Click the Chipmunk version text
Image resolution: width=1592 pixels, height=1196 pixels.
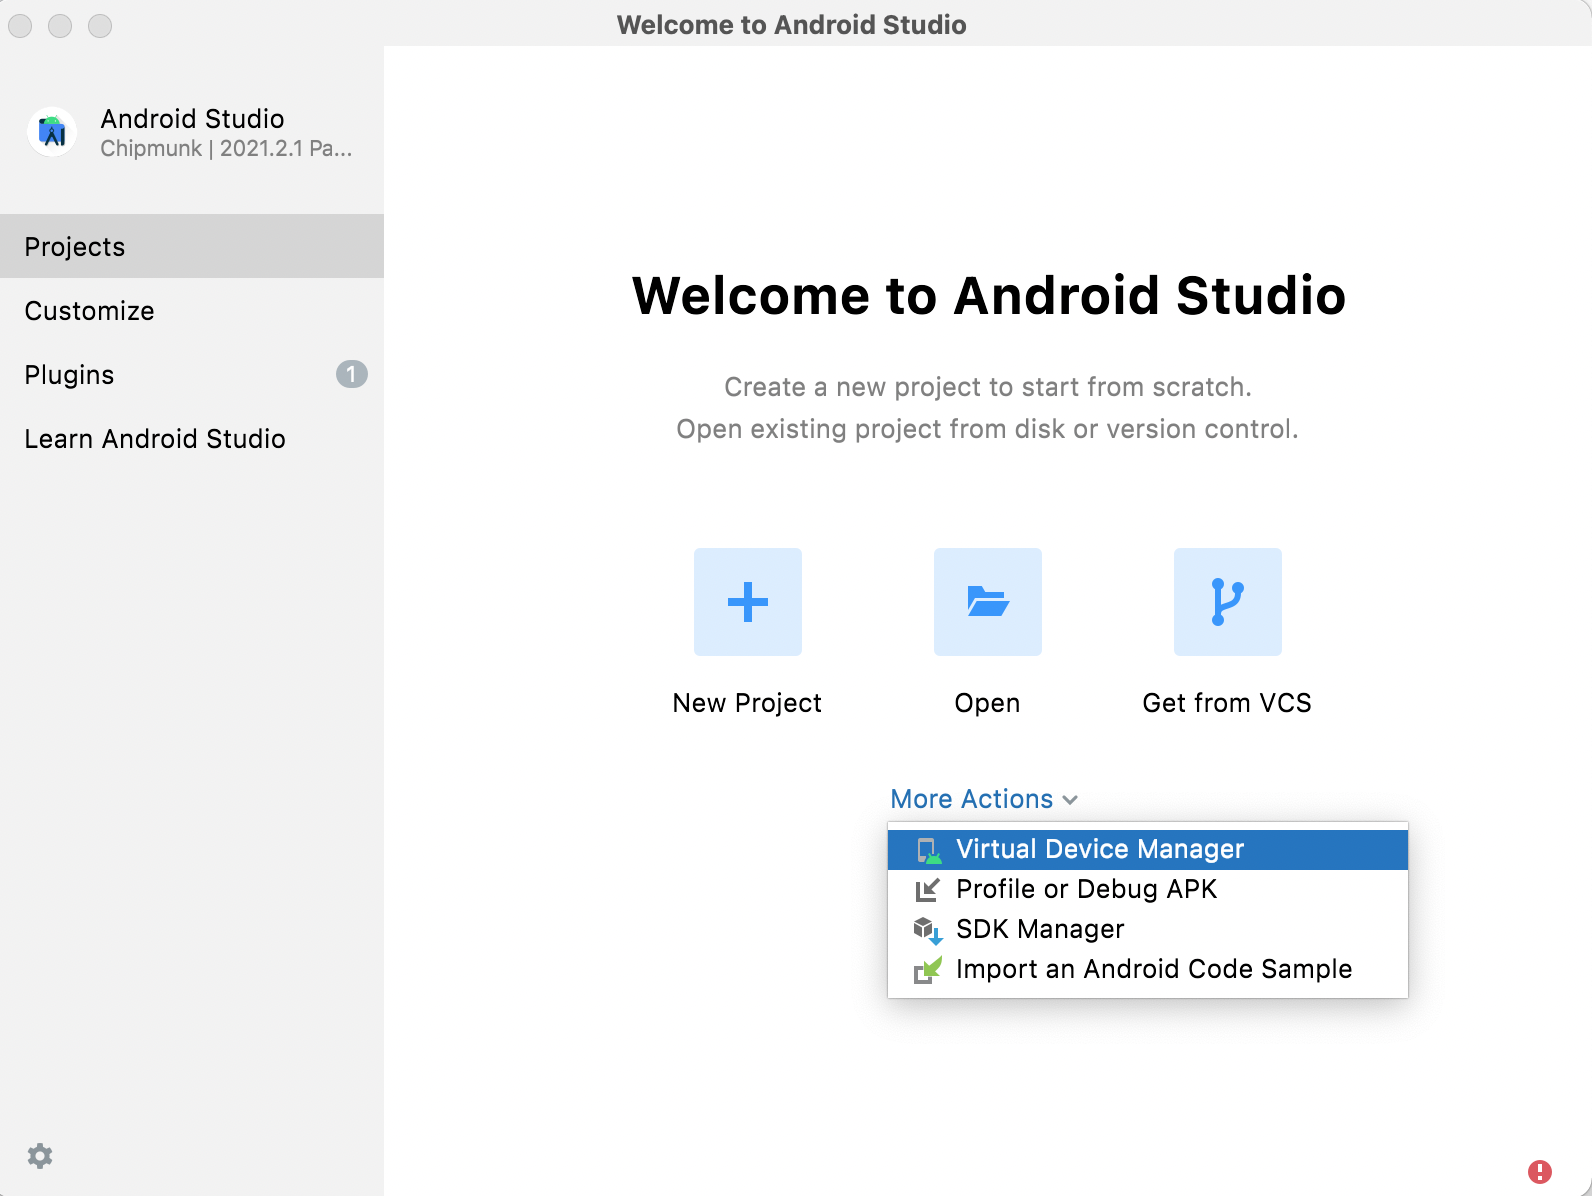coord(226,149)
